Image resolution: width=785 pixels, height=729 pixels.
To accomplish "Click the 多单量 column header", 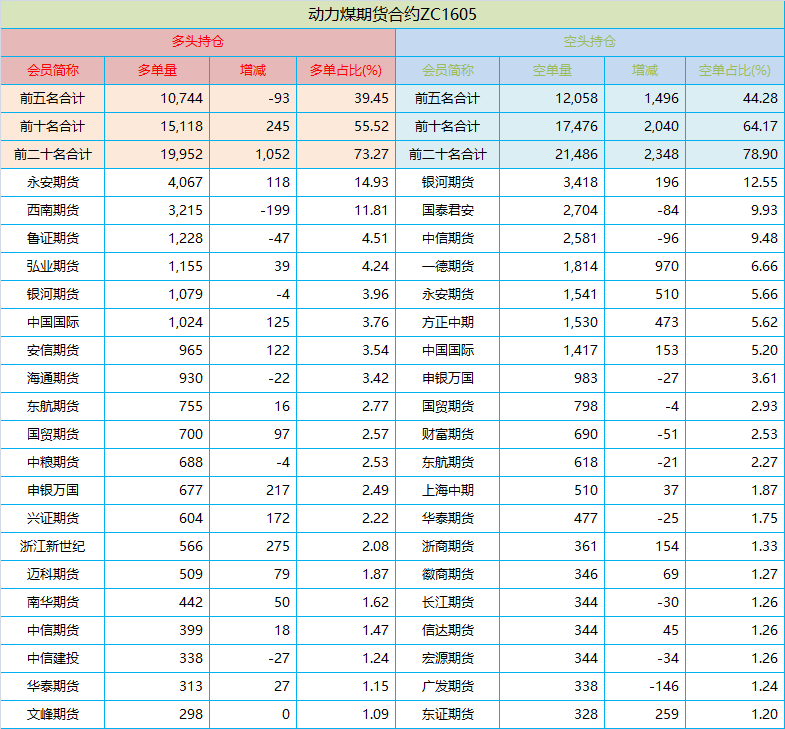I will pos(157,70).
